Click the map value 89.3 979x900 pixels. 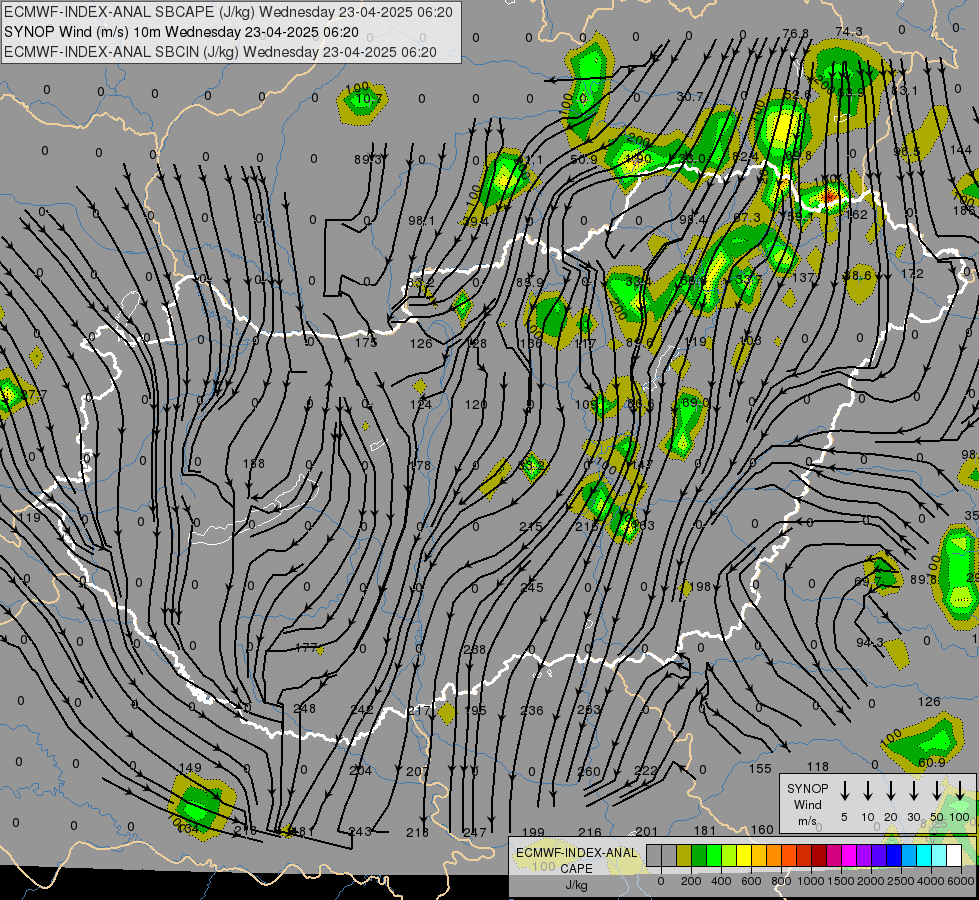[x=368, y=160]
